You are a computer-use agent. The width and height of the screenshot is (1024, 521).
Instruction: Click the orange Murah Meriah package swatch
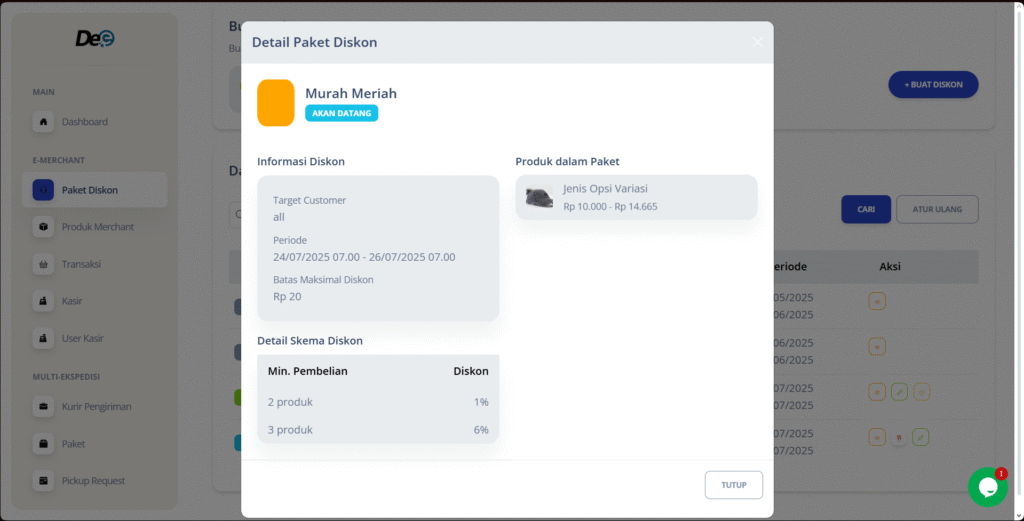click(x=276, y=103)
